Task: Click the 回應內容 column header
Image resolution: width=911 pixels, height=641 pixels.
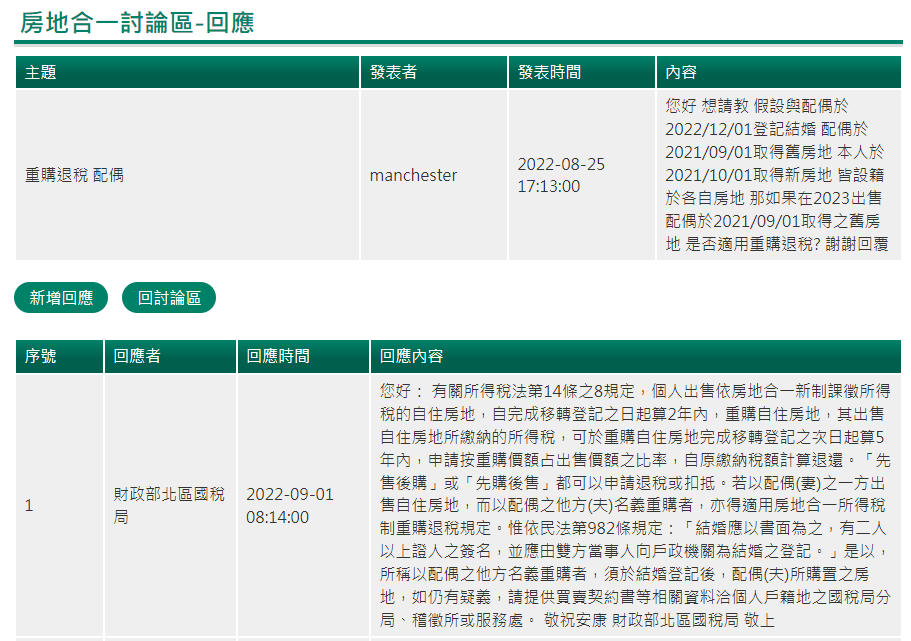Action: [x=411, y=356]
